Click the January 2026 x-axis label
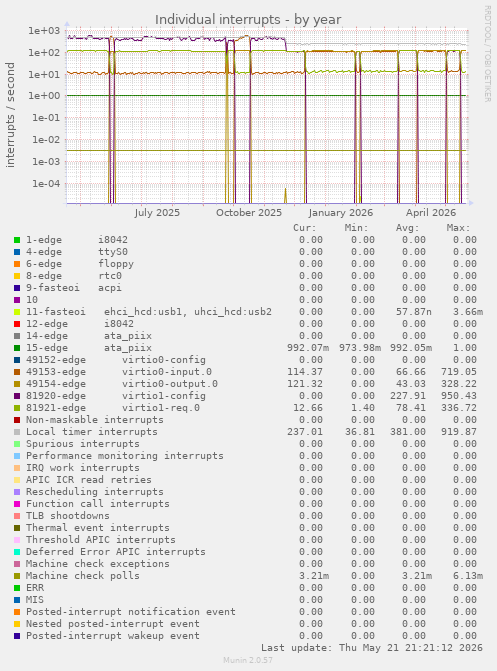The height and width of the screenshot is (671, 497). coord(341,213)
